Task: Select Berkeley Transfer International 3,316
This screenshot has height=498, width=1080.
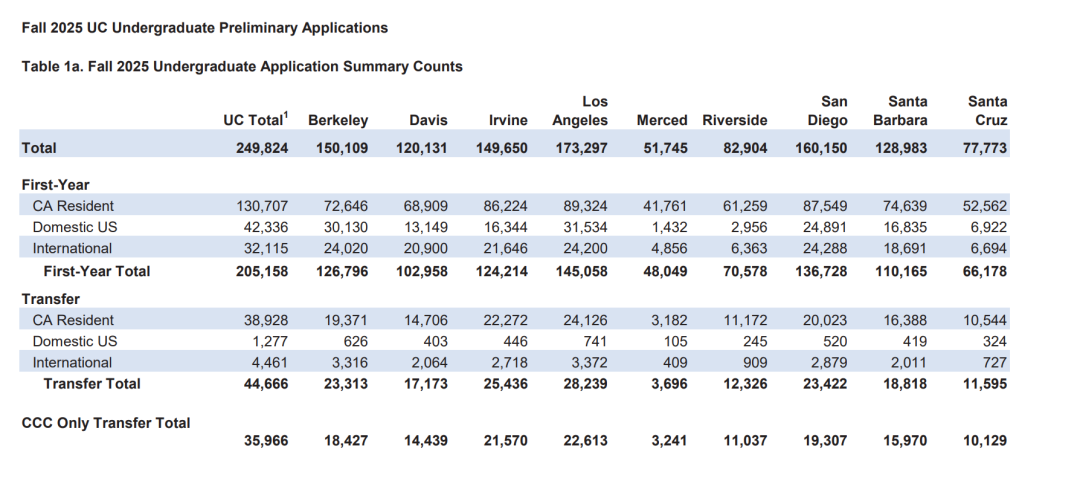Action: [x=350, y=362]
